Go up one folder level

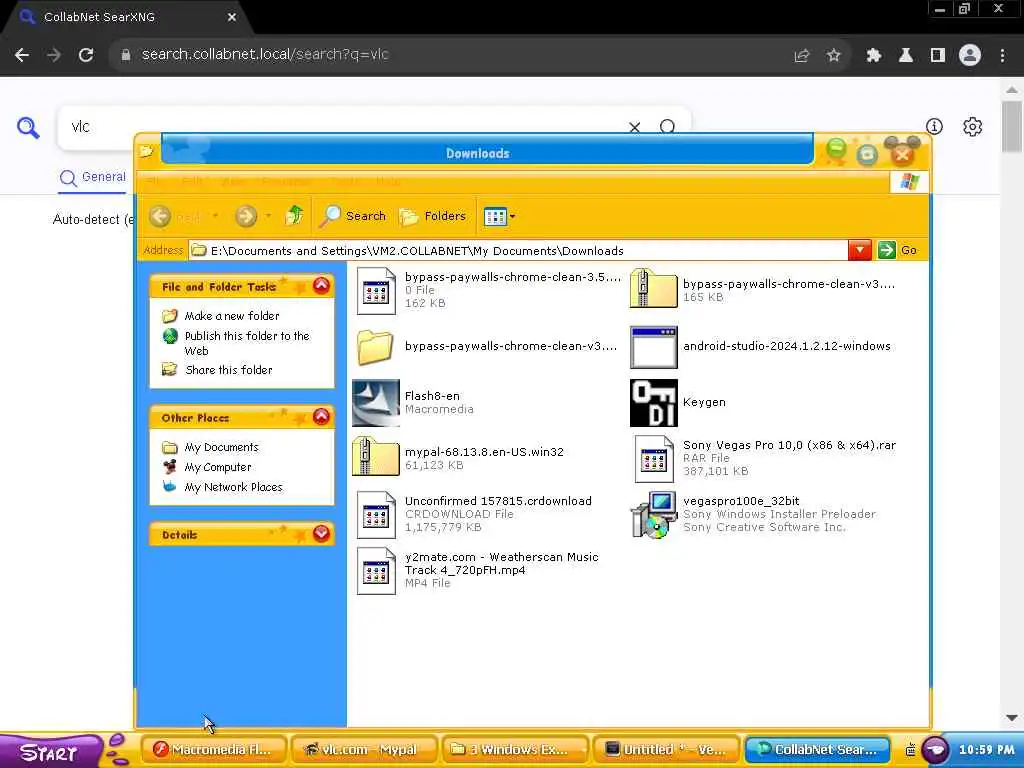294,216
